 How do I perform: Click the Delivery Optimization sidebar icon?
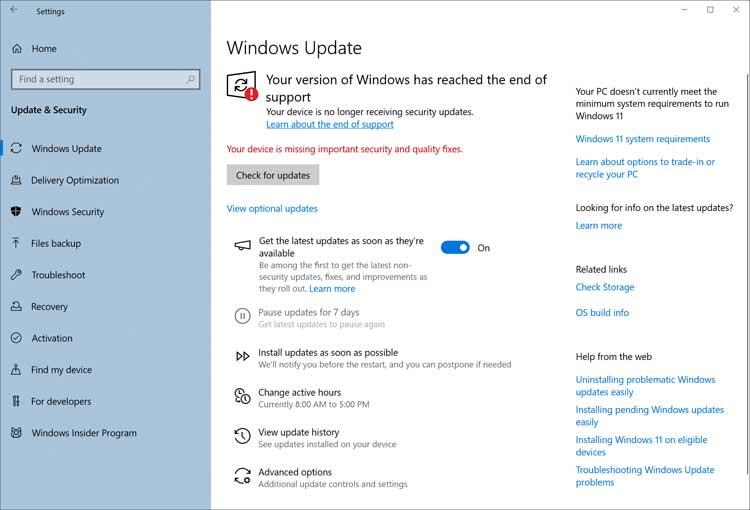click(16, 180)
